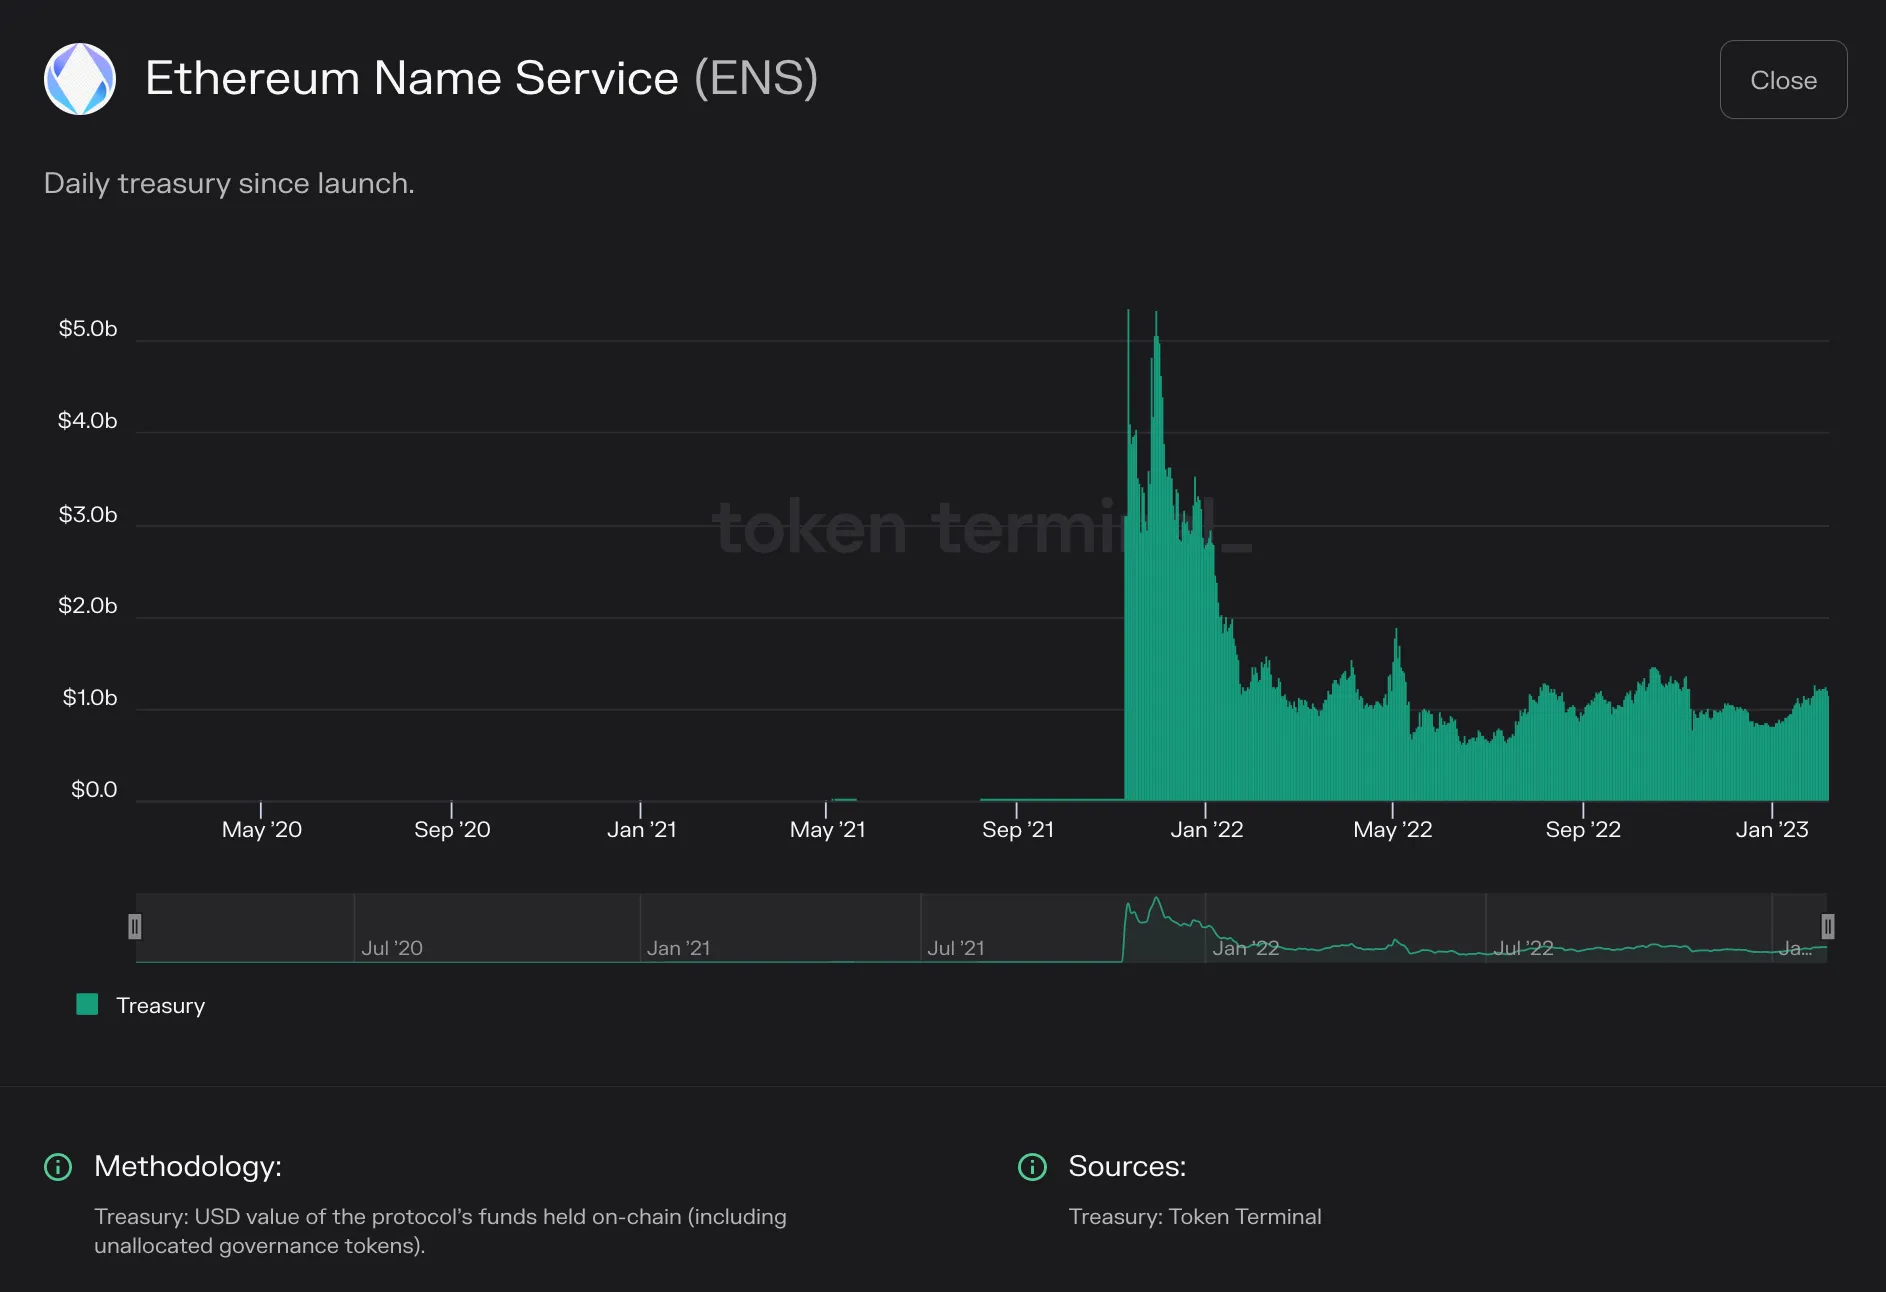Screen dimensions: 1886x1292
Task: Click the Methodology heading
Action: 188,1167
